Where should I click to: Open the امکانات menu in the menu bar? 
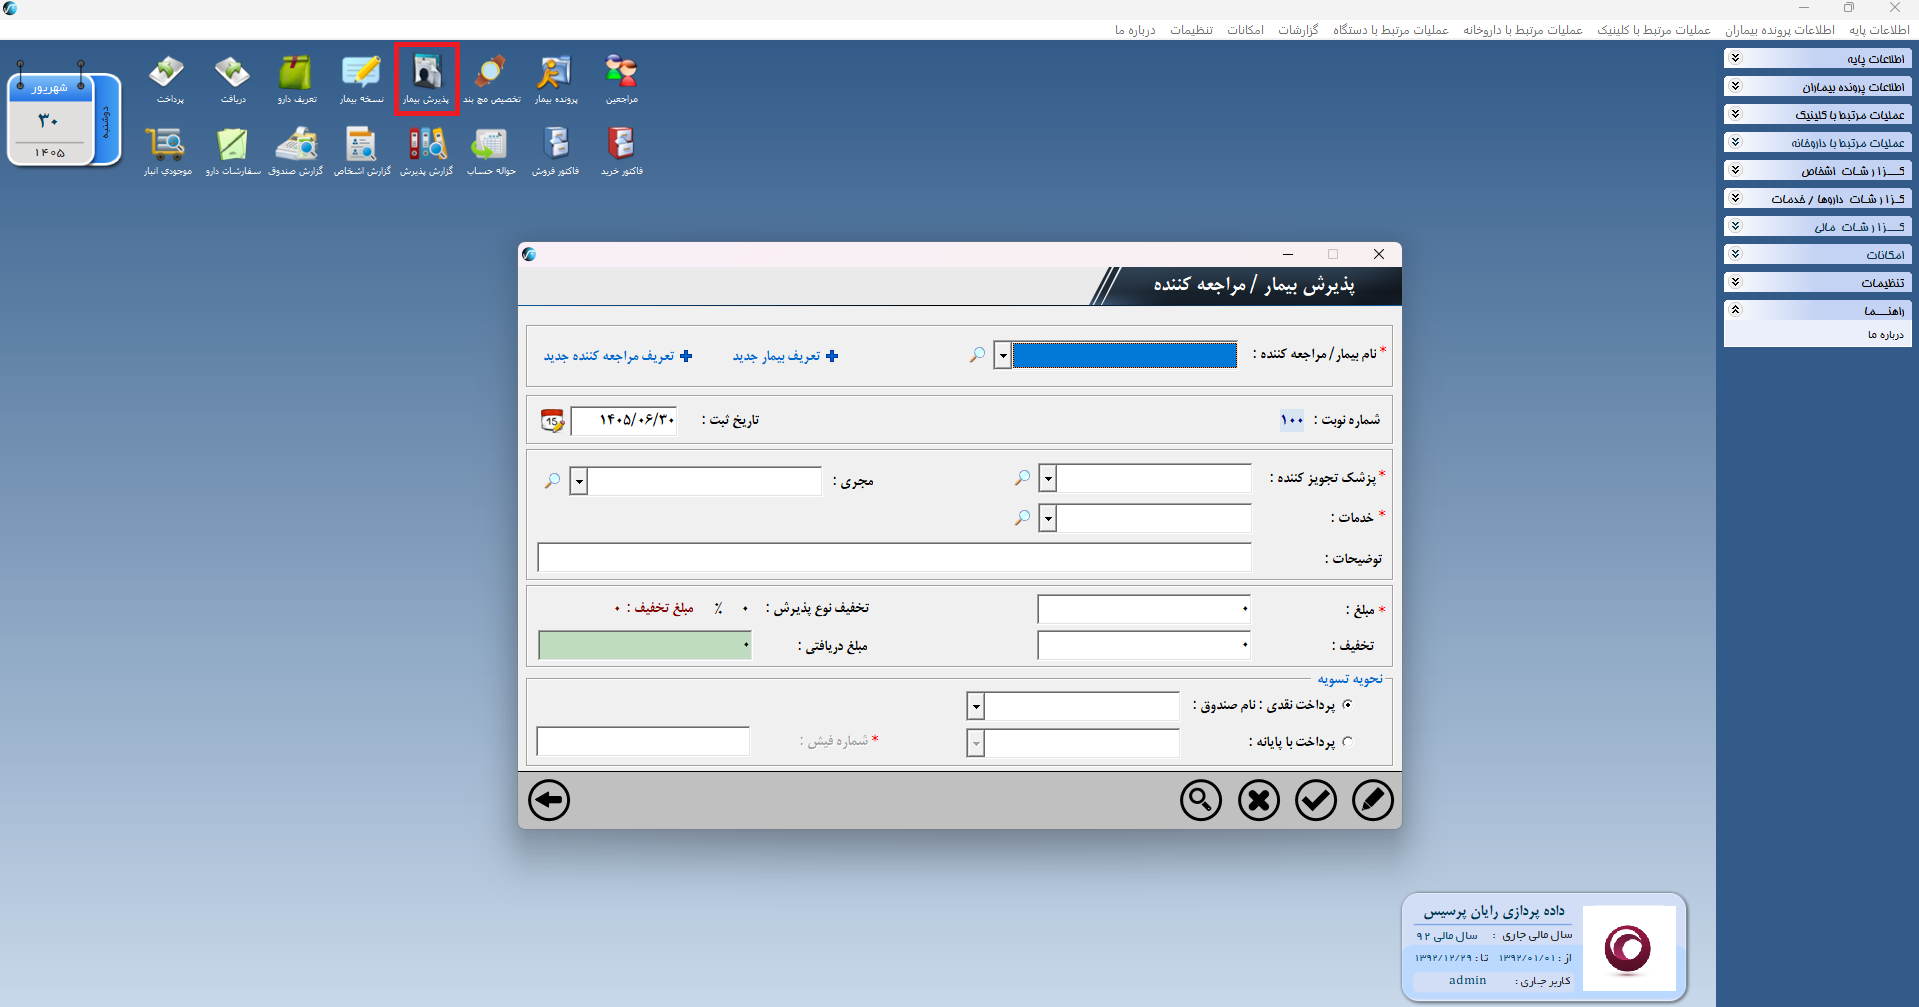click(1245, 30)
